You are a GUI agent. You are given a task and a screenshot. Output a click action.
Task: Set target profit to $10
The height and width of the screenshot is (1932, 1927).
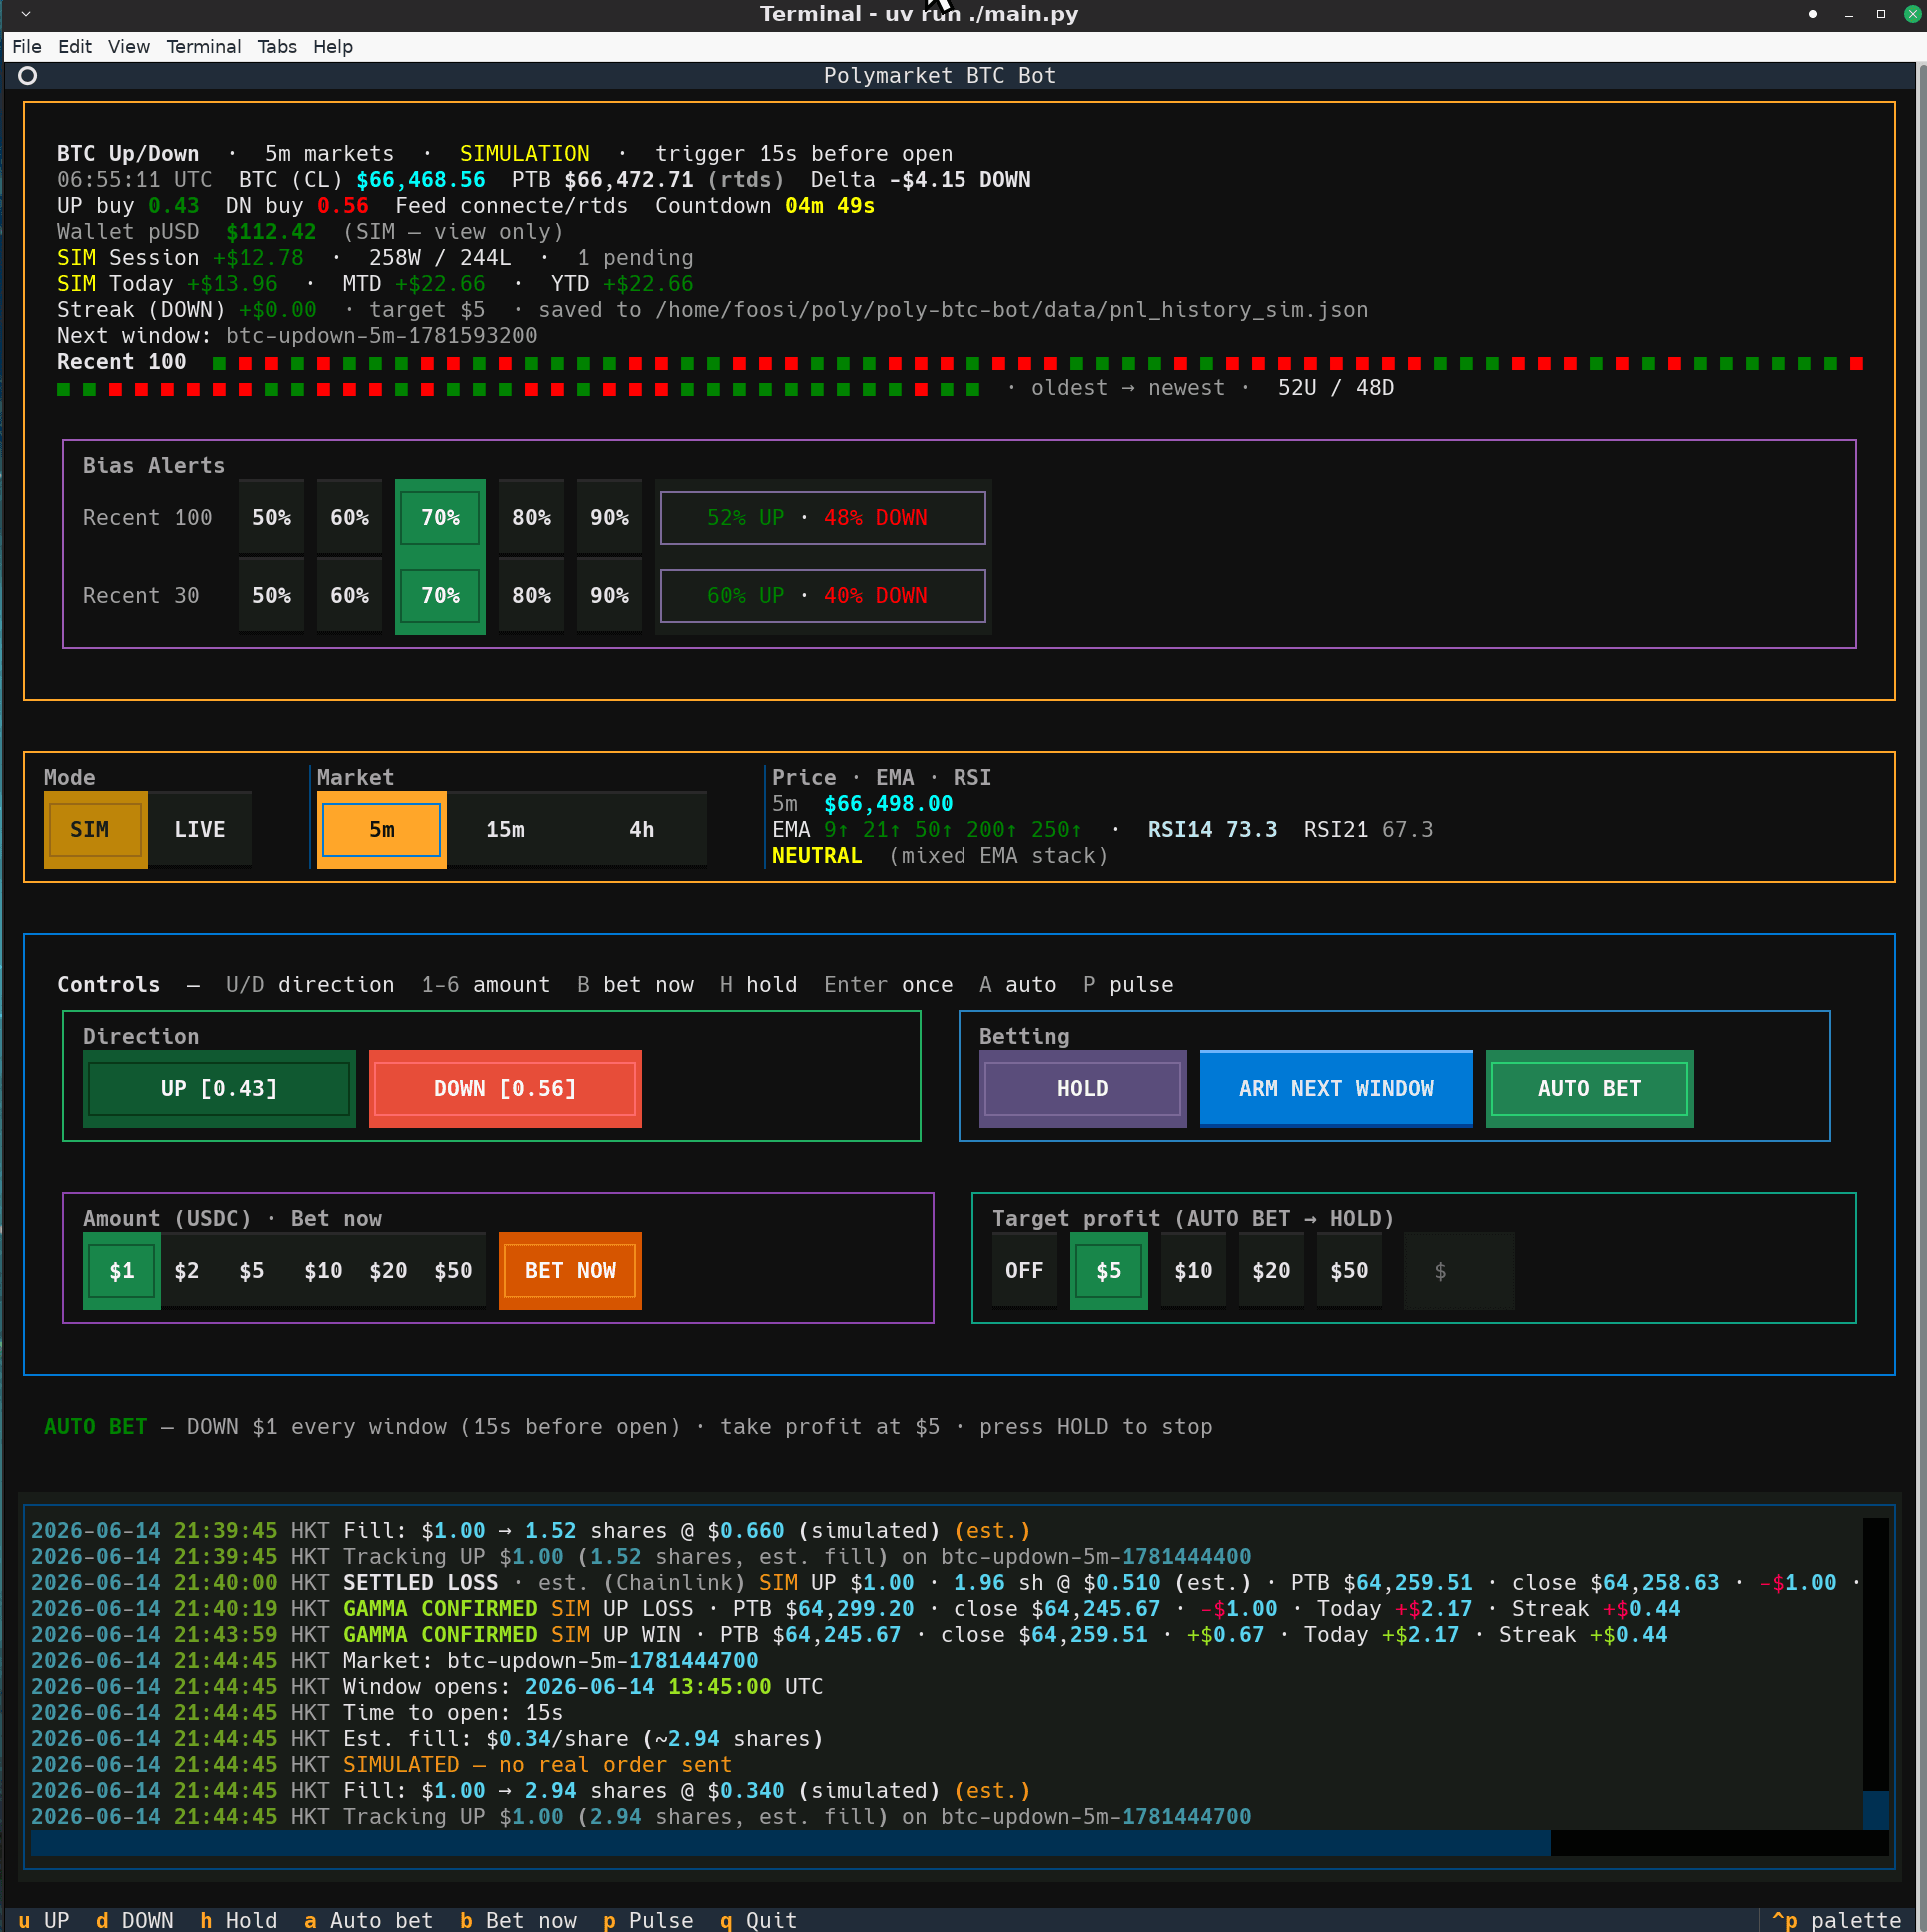pos(1193,1271)
